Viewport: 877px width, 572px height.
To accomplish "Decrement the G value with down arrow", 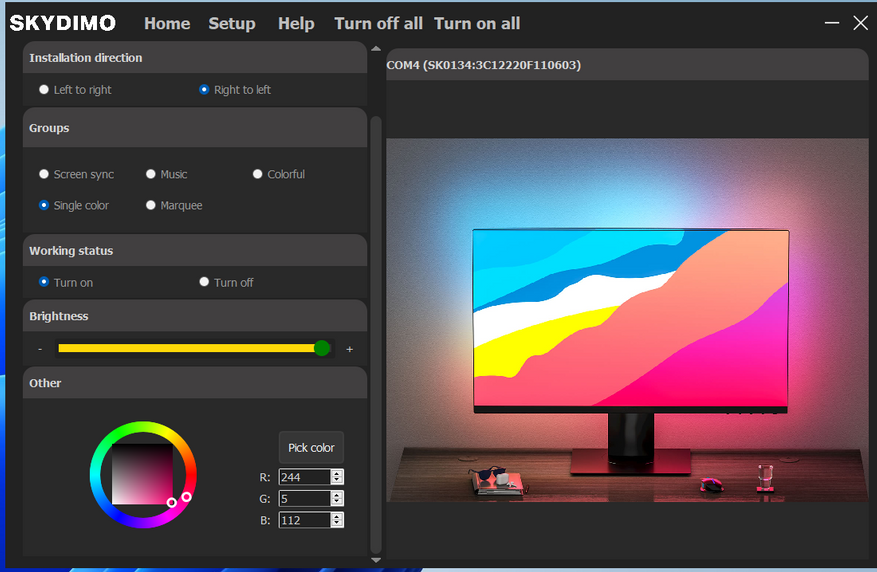I will click(x=337, y=502).
